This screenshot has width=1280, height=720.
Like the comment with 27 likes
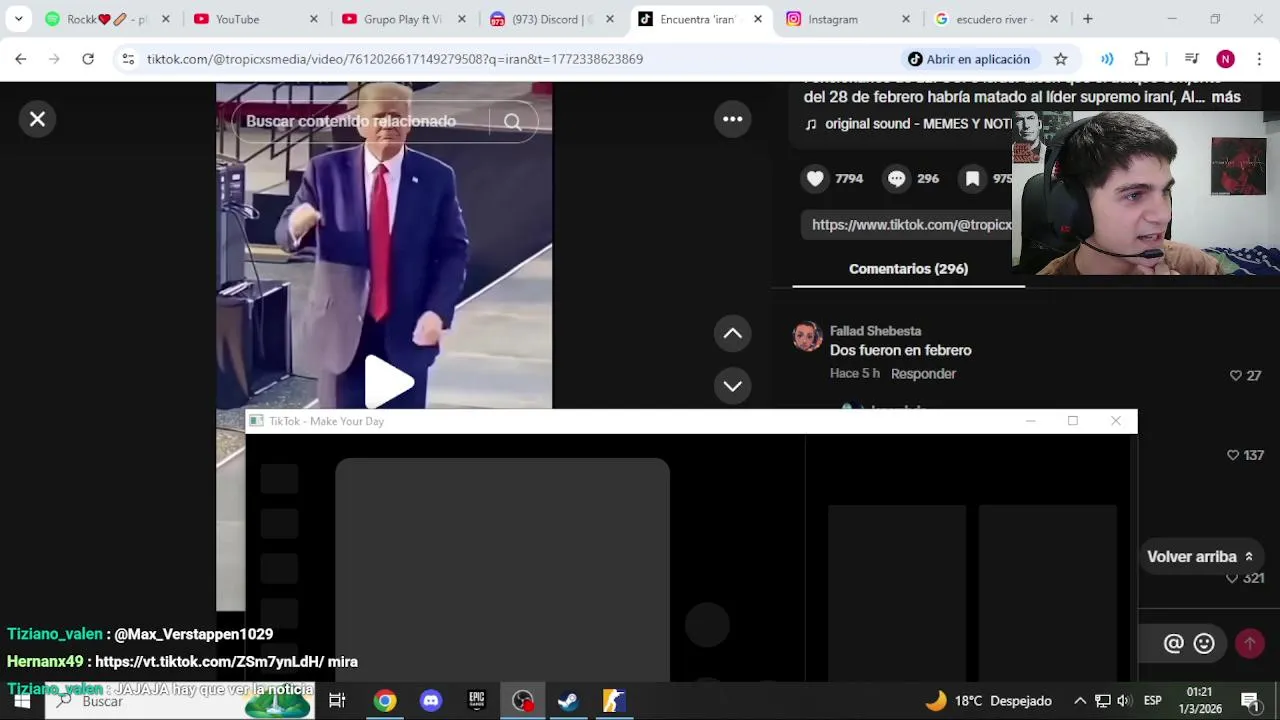coord(1236,375)
